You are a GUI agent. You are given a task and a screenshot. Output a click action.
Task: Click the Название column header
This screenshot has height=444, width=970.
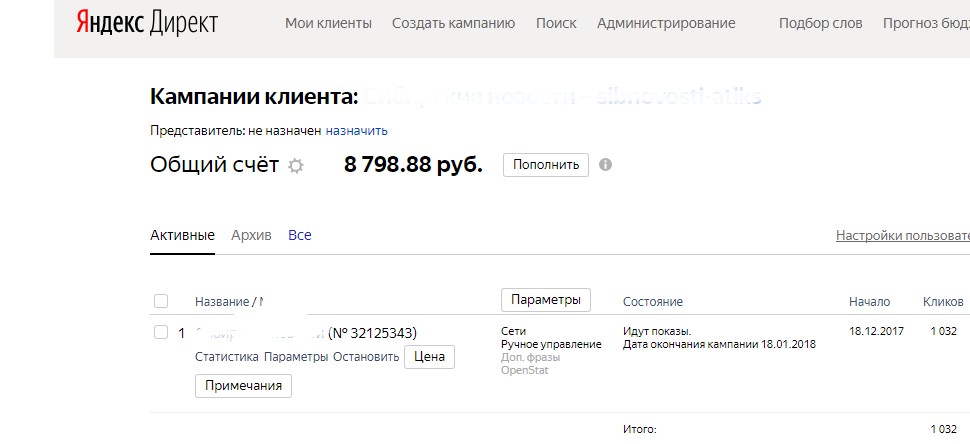221,302
